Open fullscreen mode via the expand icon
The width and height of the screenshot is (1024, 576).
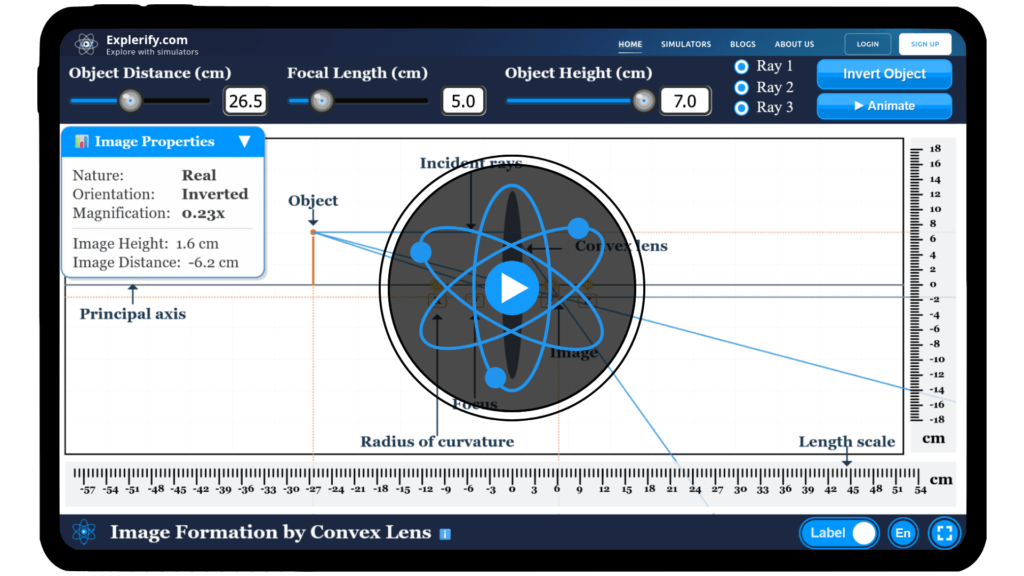(944, 533)
